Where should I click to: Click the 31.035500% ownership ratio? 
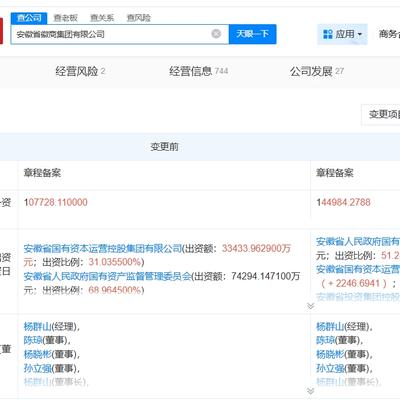pos(114,262)
